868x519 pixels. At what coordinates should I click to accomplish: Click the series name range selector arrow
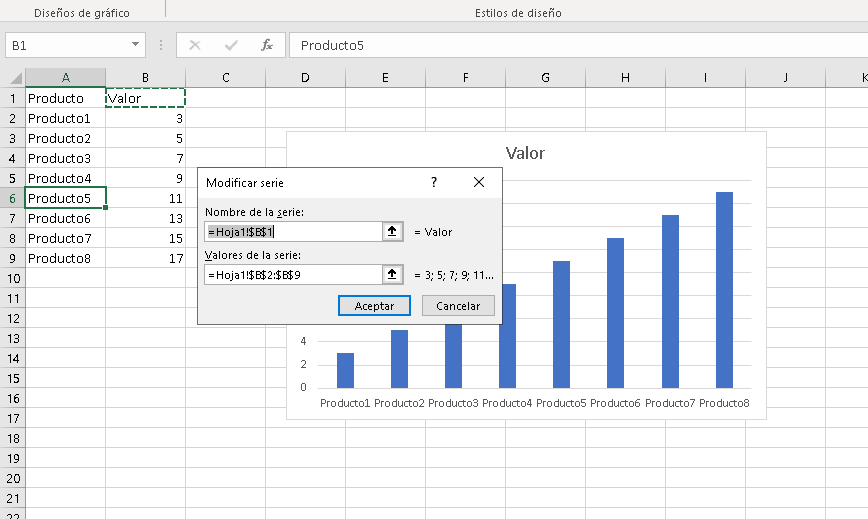click(x=392, y=231)
